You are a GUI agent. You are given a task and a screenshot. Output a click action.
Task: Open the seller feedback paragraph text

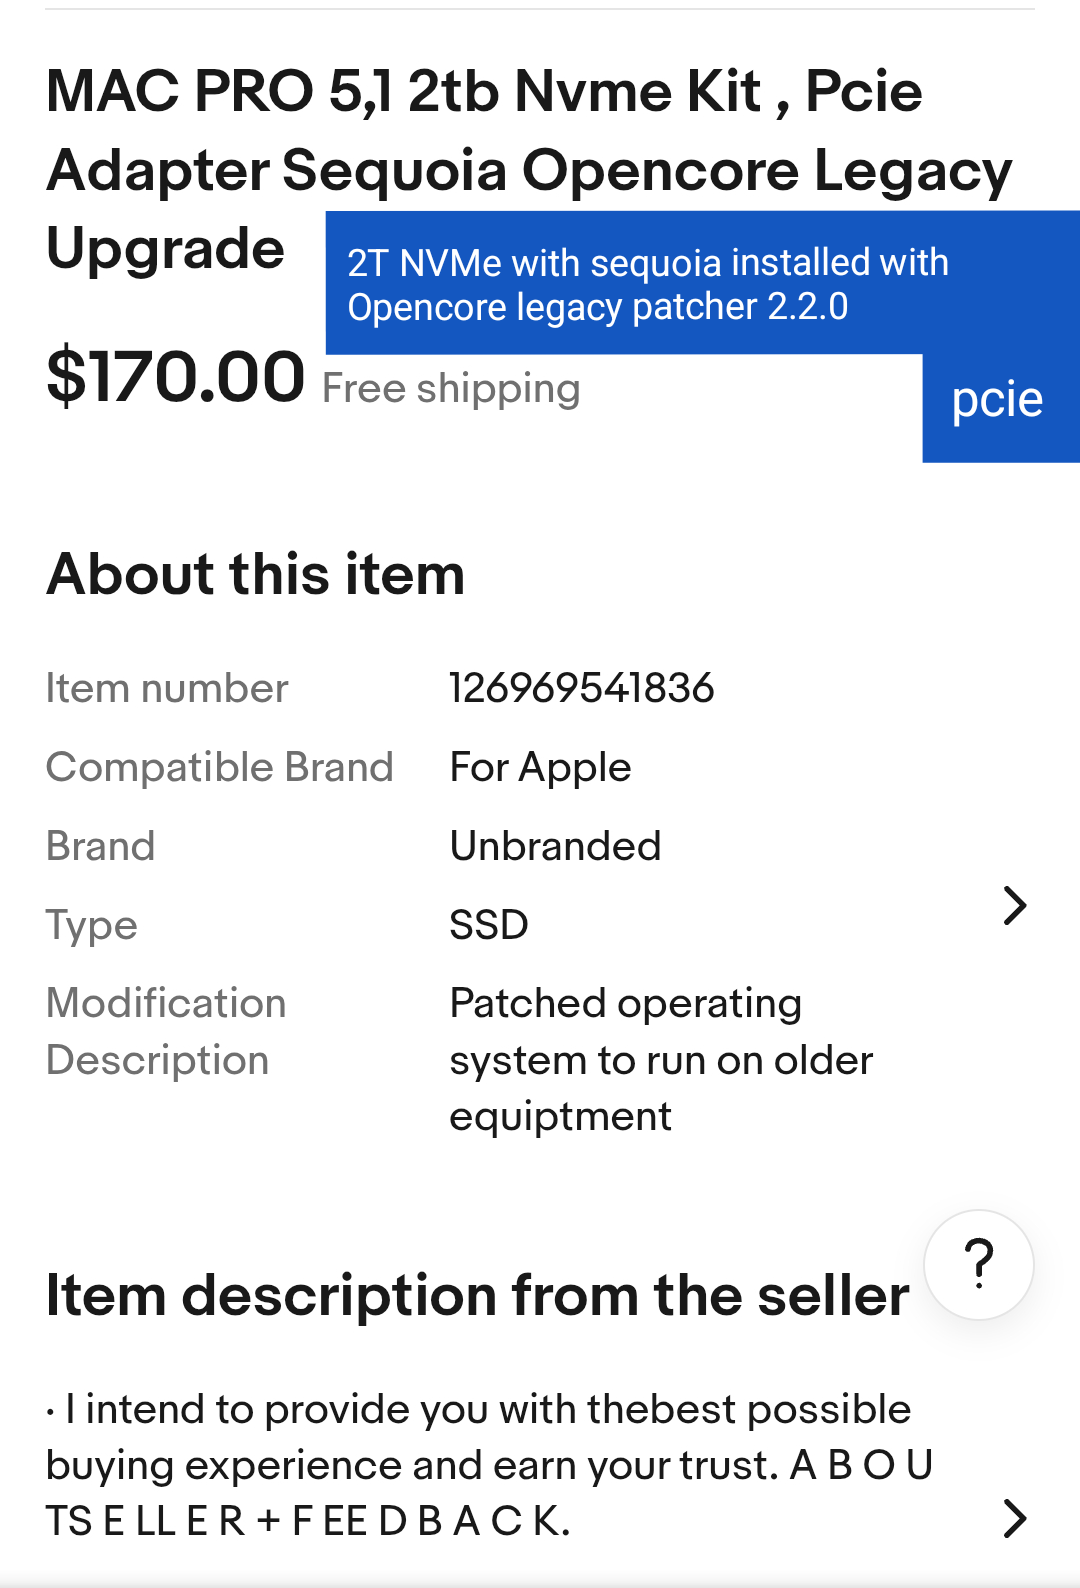pyautogui.click(x=488, y=1467)
